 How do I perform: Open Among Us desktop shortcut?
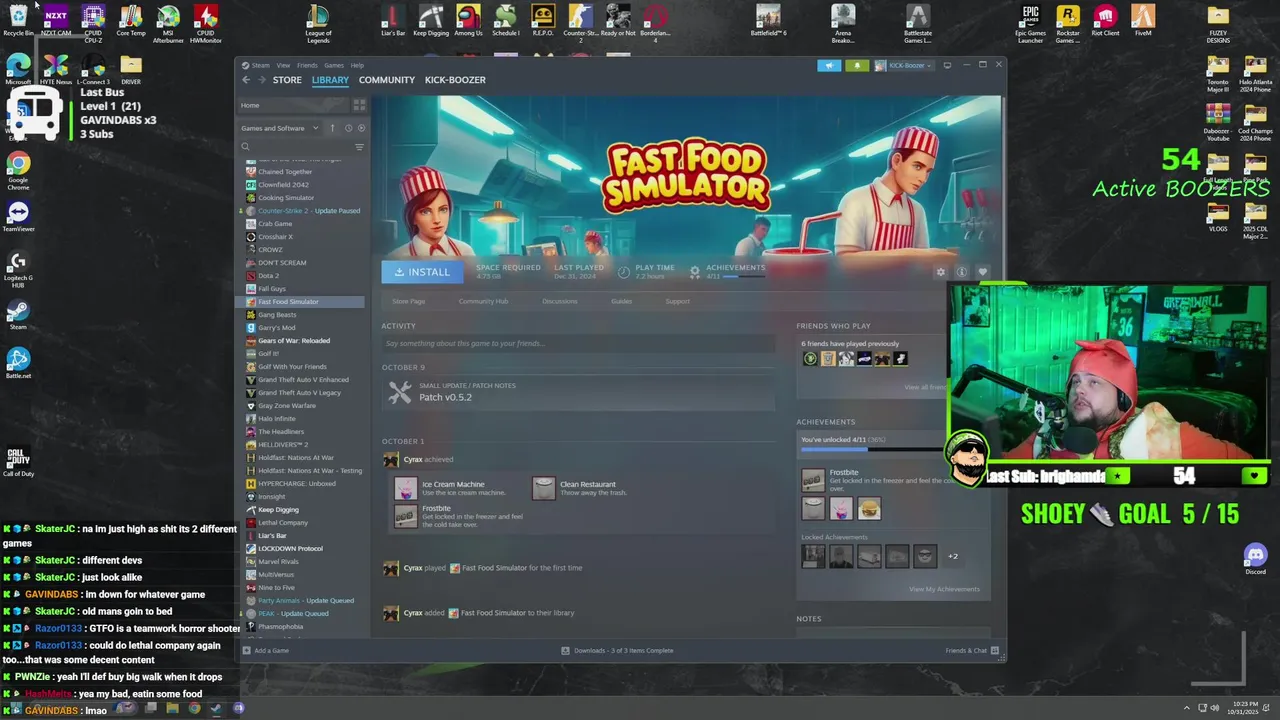click(468, 20)
